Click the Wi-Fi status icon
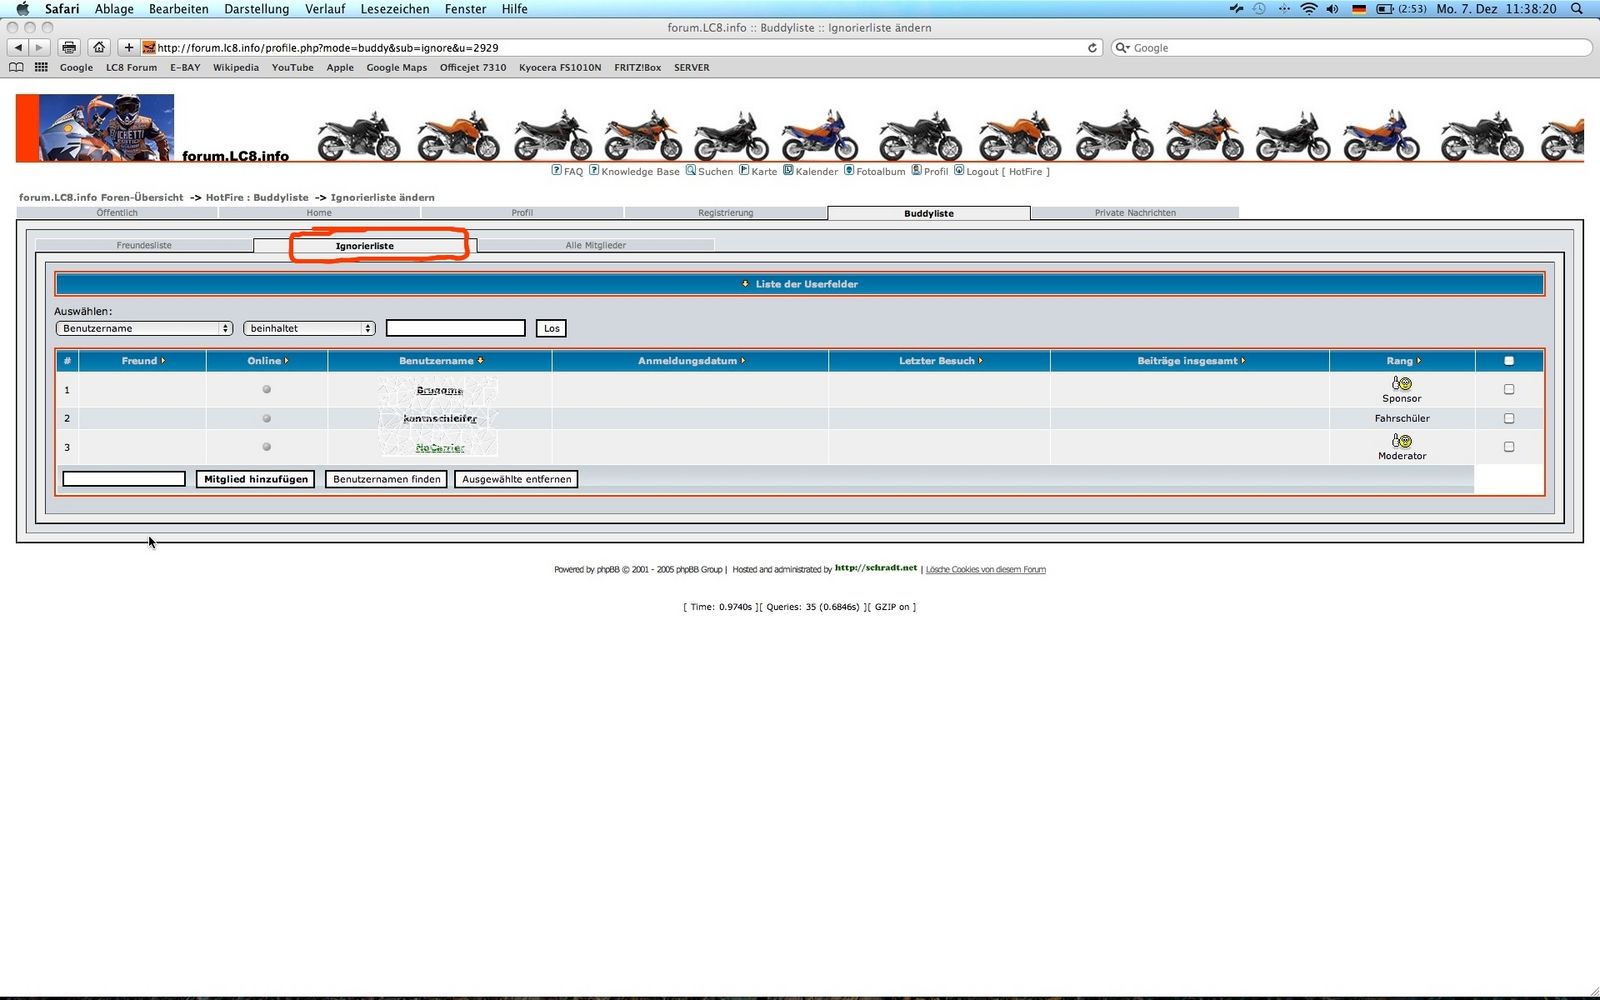 1308,9
